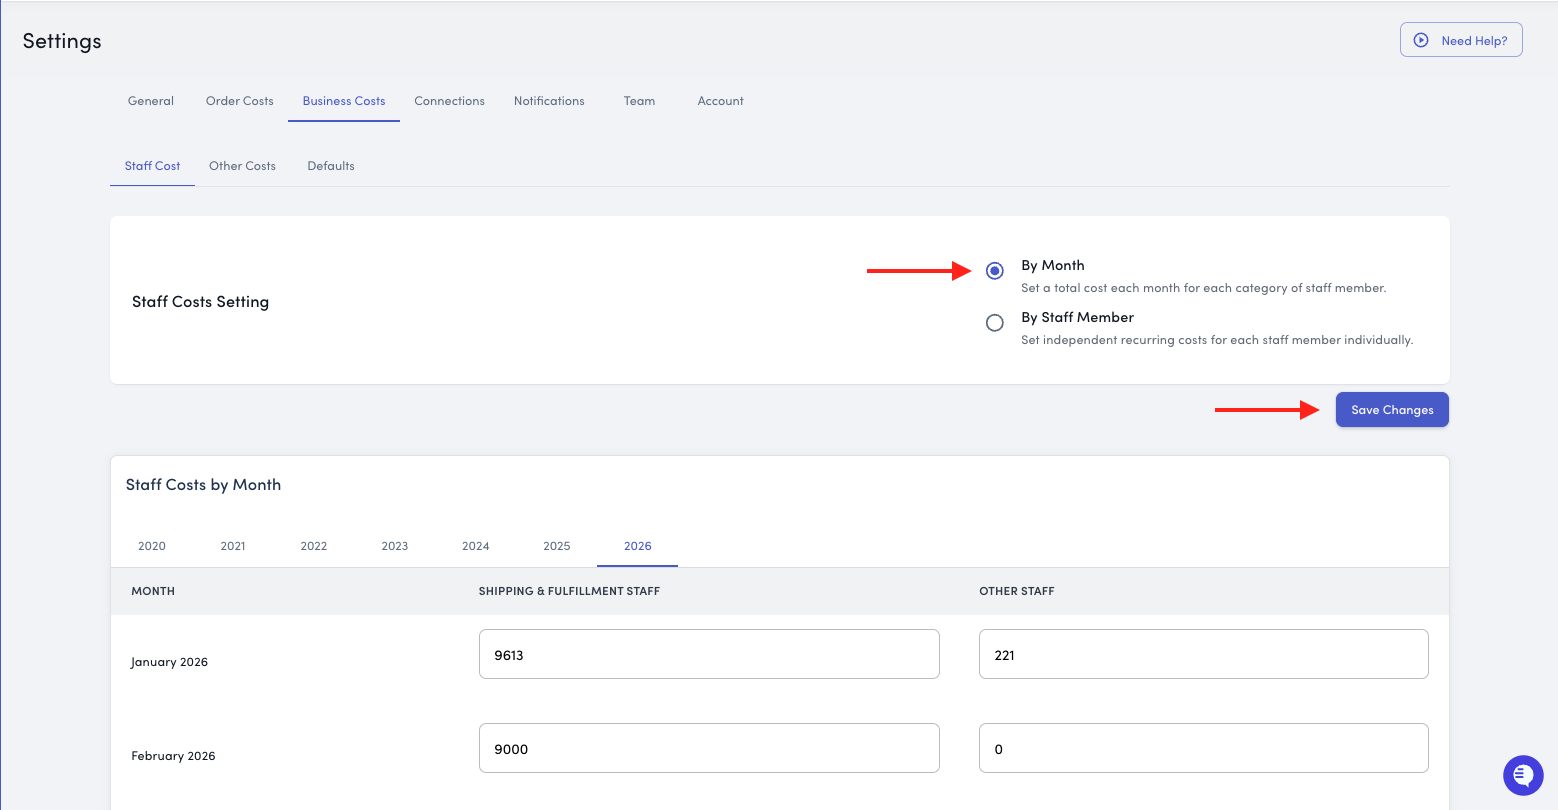Focus February 2026 Shipping & Fulfillment input
The height and width of the screenshot is (810, 1558).
[709, 749]
